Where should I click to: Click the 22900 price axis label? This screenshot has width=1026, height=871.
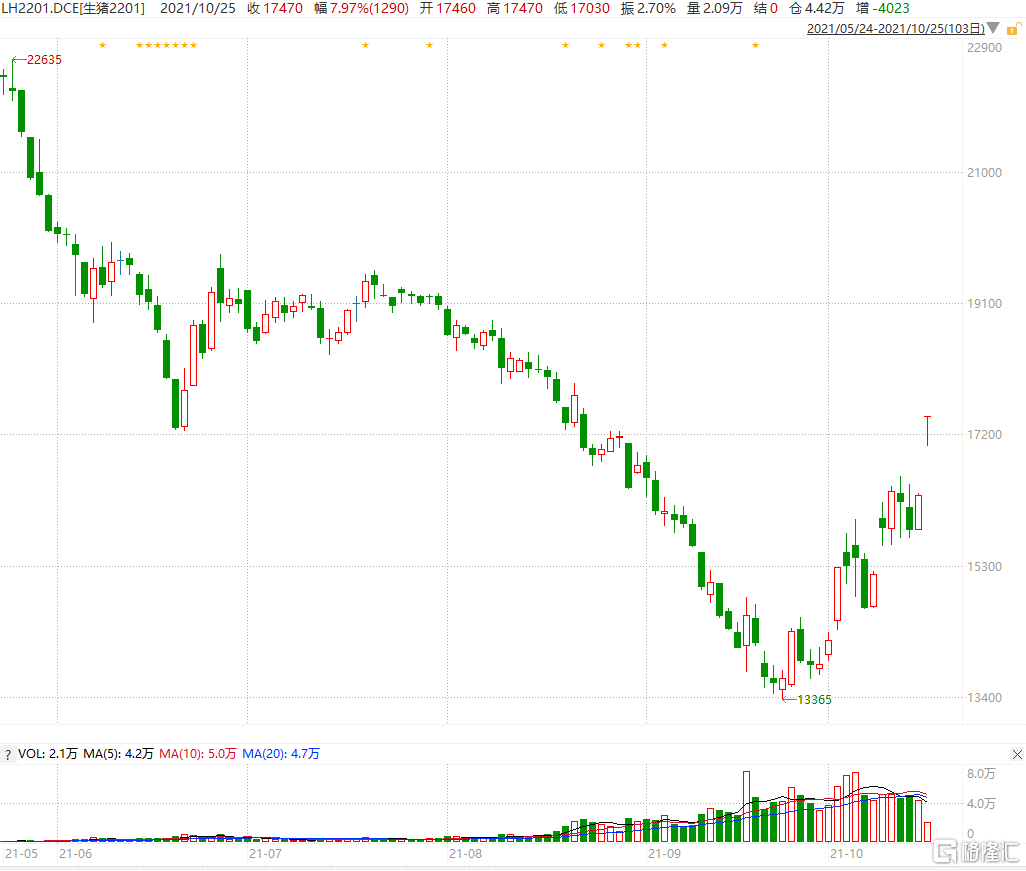[x=984, y=48]
